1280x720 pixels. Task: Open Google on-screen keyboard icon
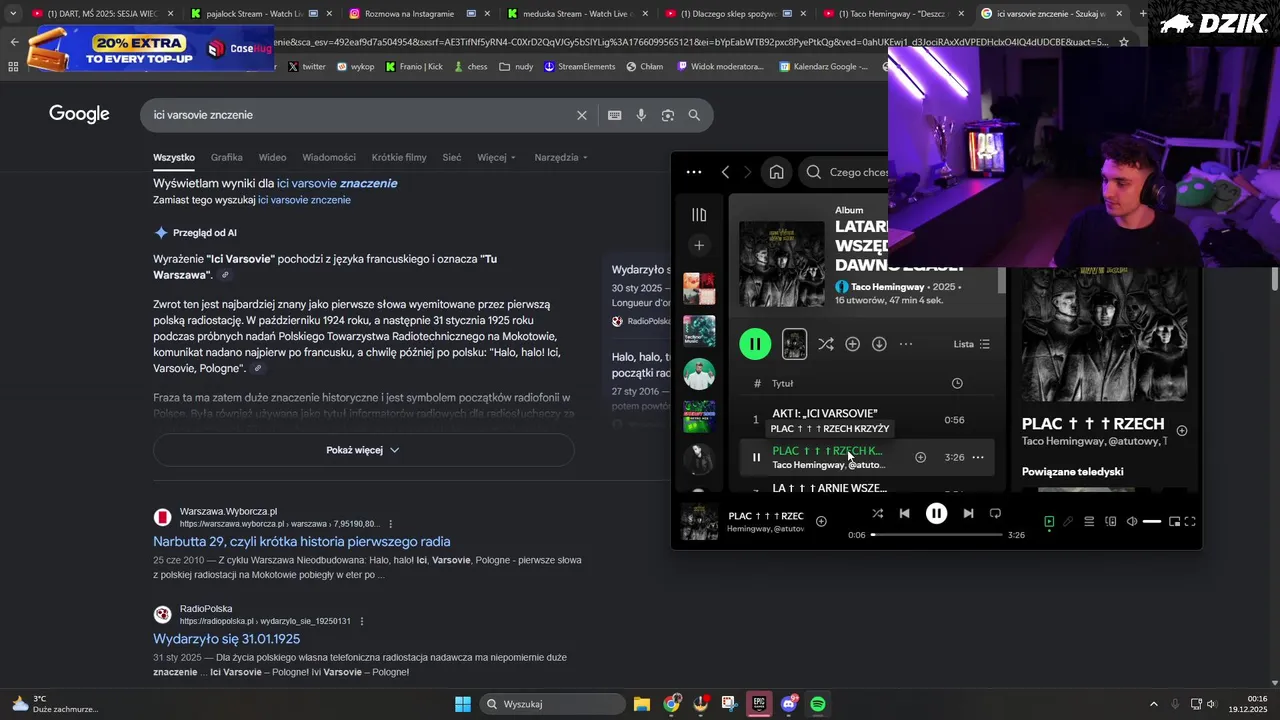615,115
